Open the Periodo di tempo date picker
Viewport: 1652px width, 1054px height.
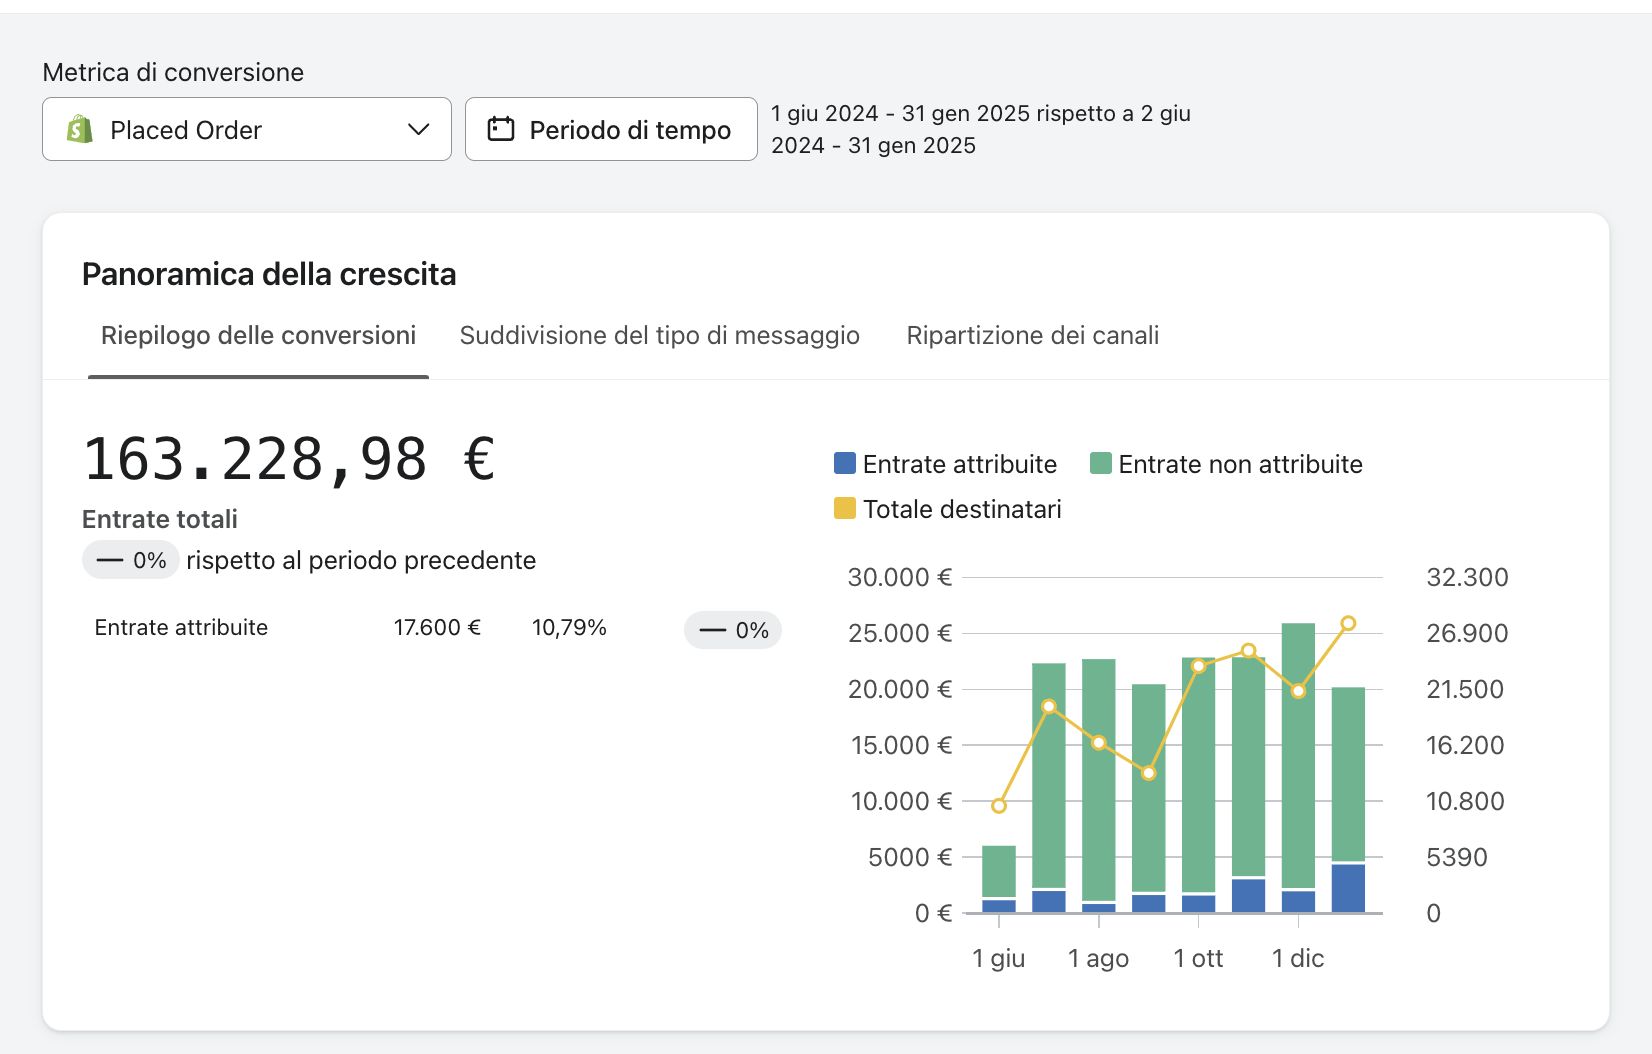pos(611,130)
